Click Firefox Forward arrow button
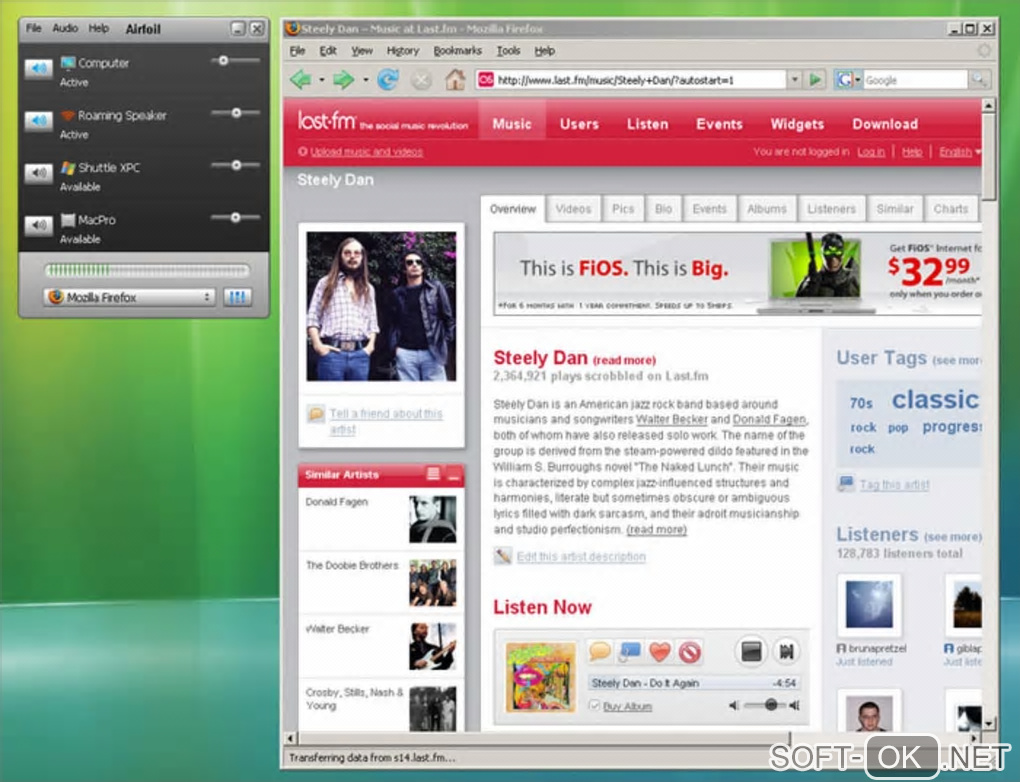This screenshot has width=1020, height=782. click(343, 80)
